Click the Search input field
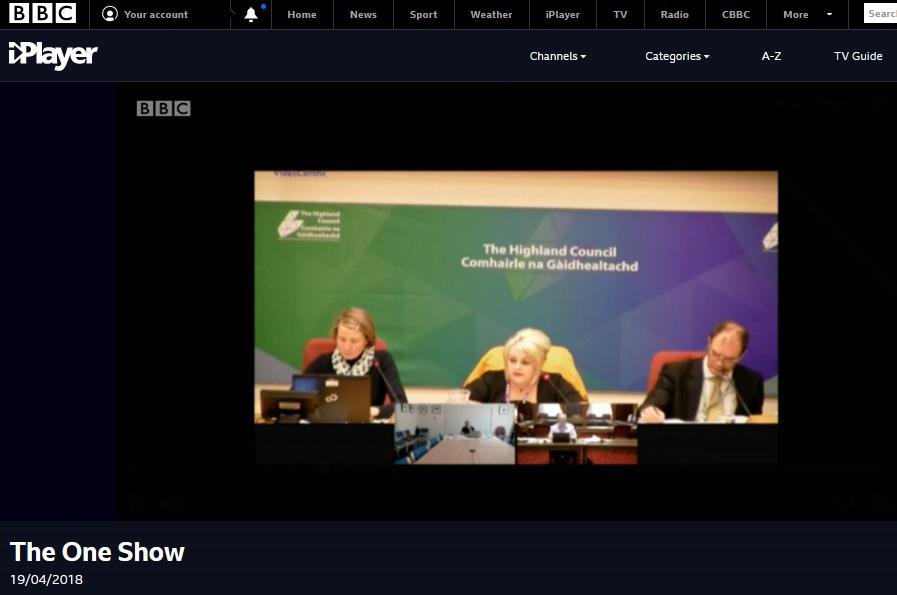Viewport: 897px width, 595px height. [x=880, y=14]
